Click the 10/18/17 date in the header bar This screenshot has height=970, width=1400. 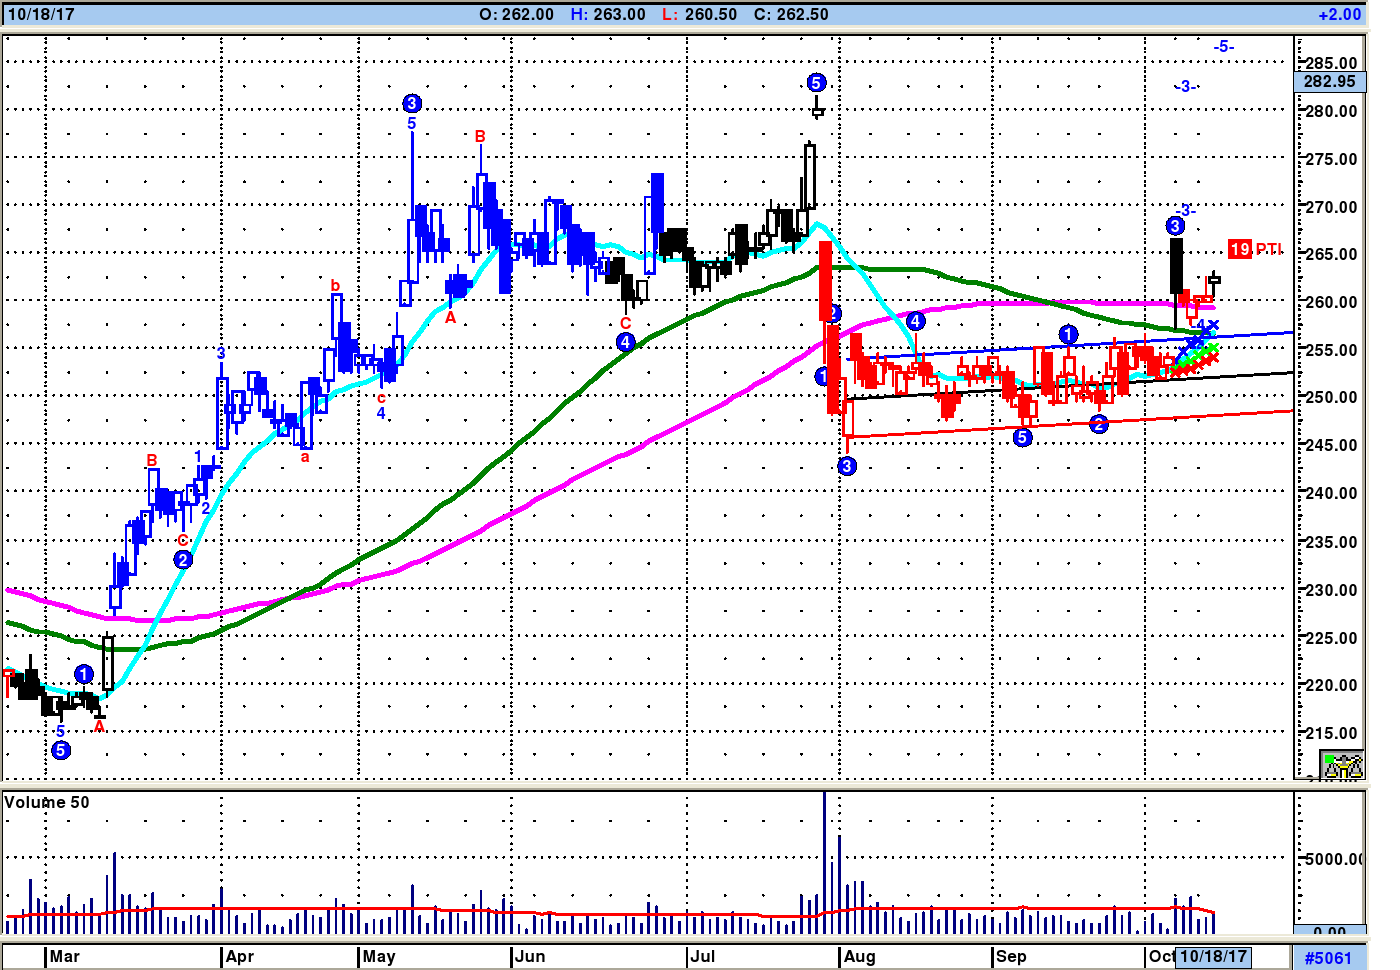pos(40,14)
